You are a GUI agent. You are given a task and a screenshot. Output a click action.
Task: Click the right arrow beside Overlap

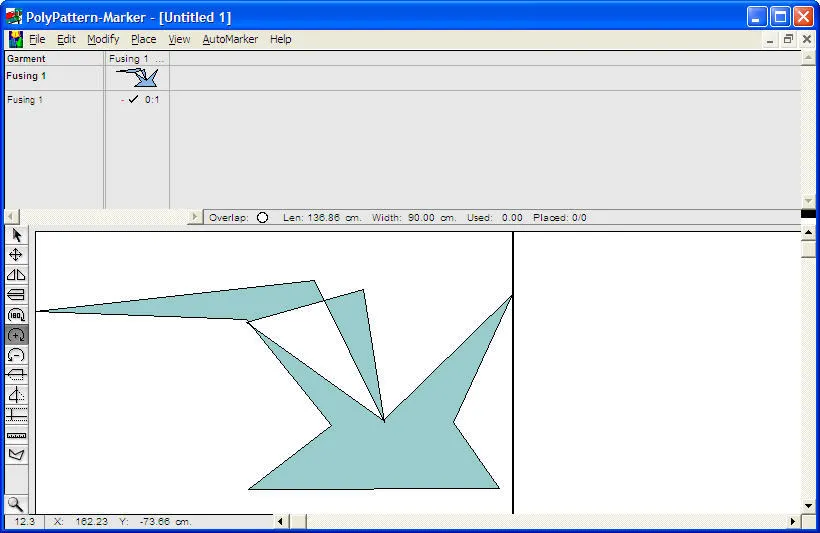pos(195,217)
